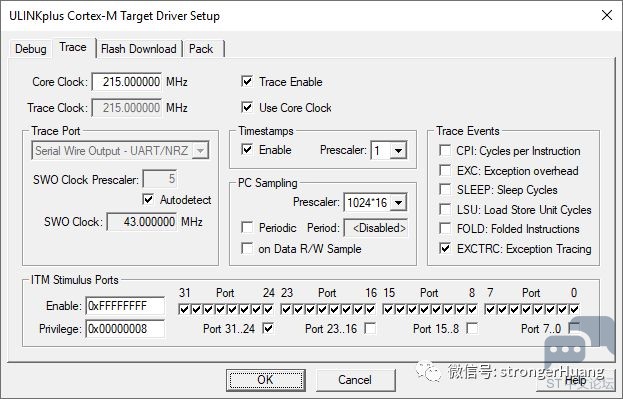
Task: Enable SLEEP: Sleep Cycles checkbox
Action: tap(445, 190)
